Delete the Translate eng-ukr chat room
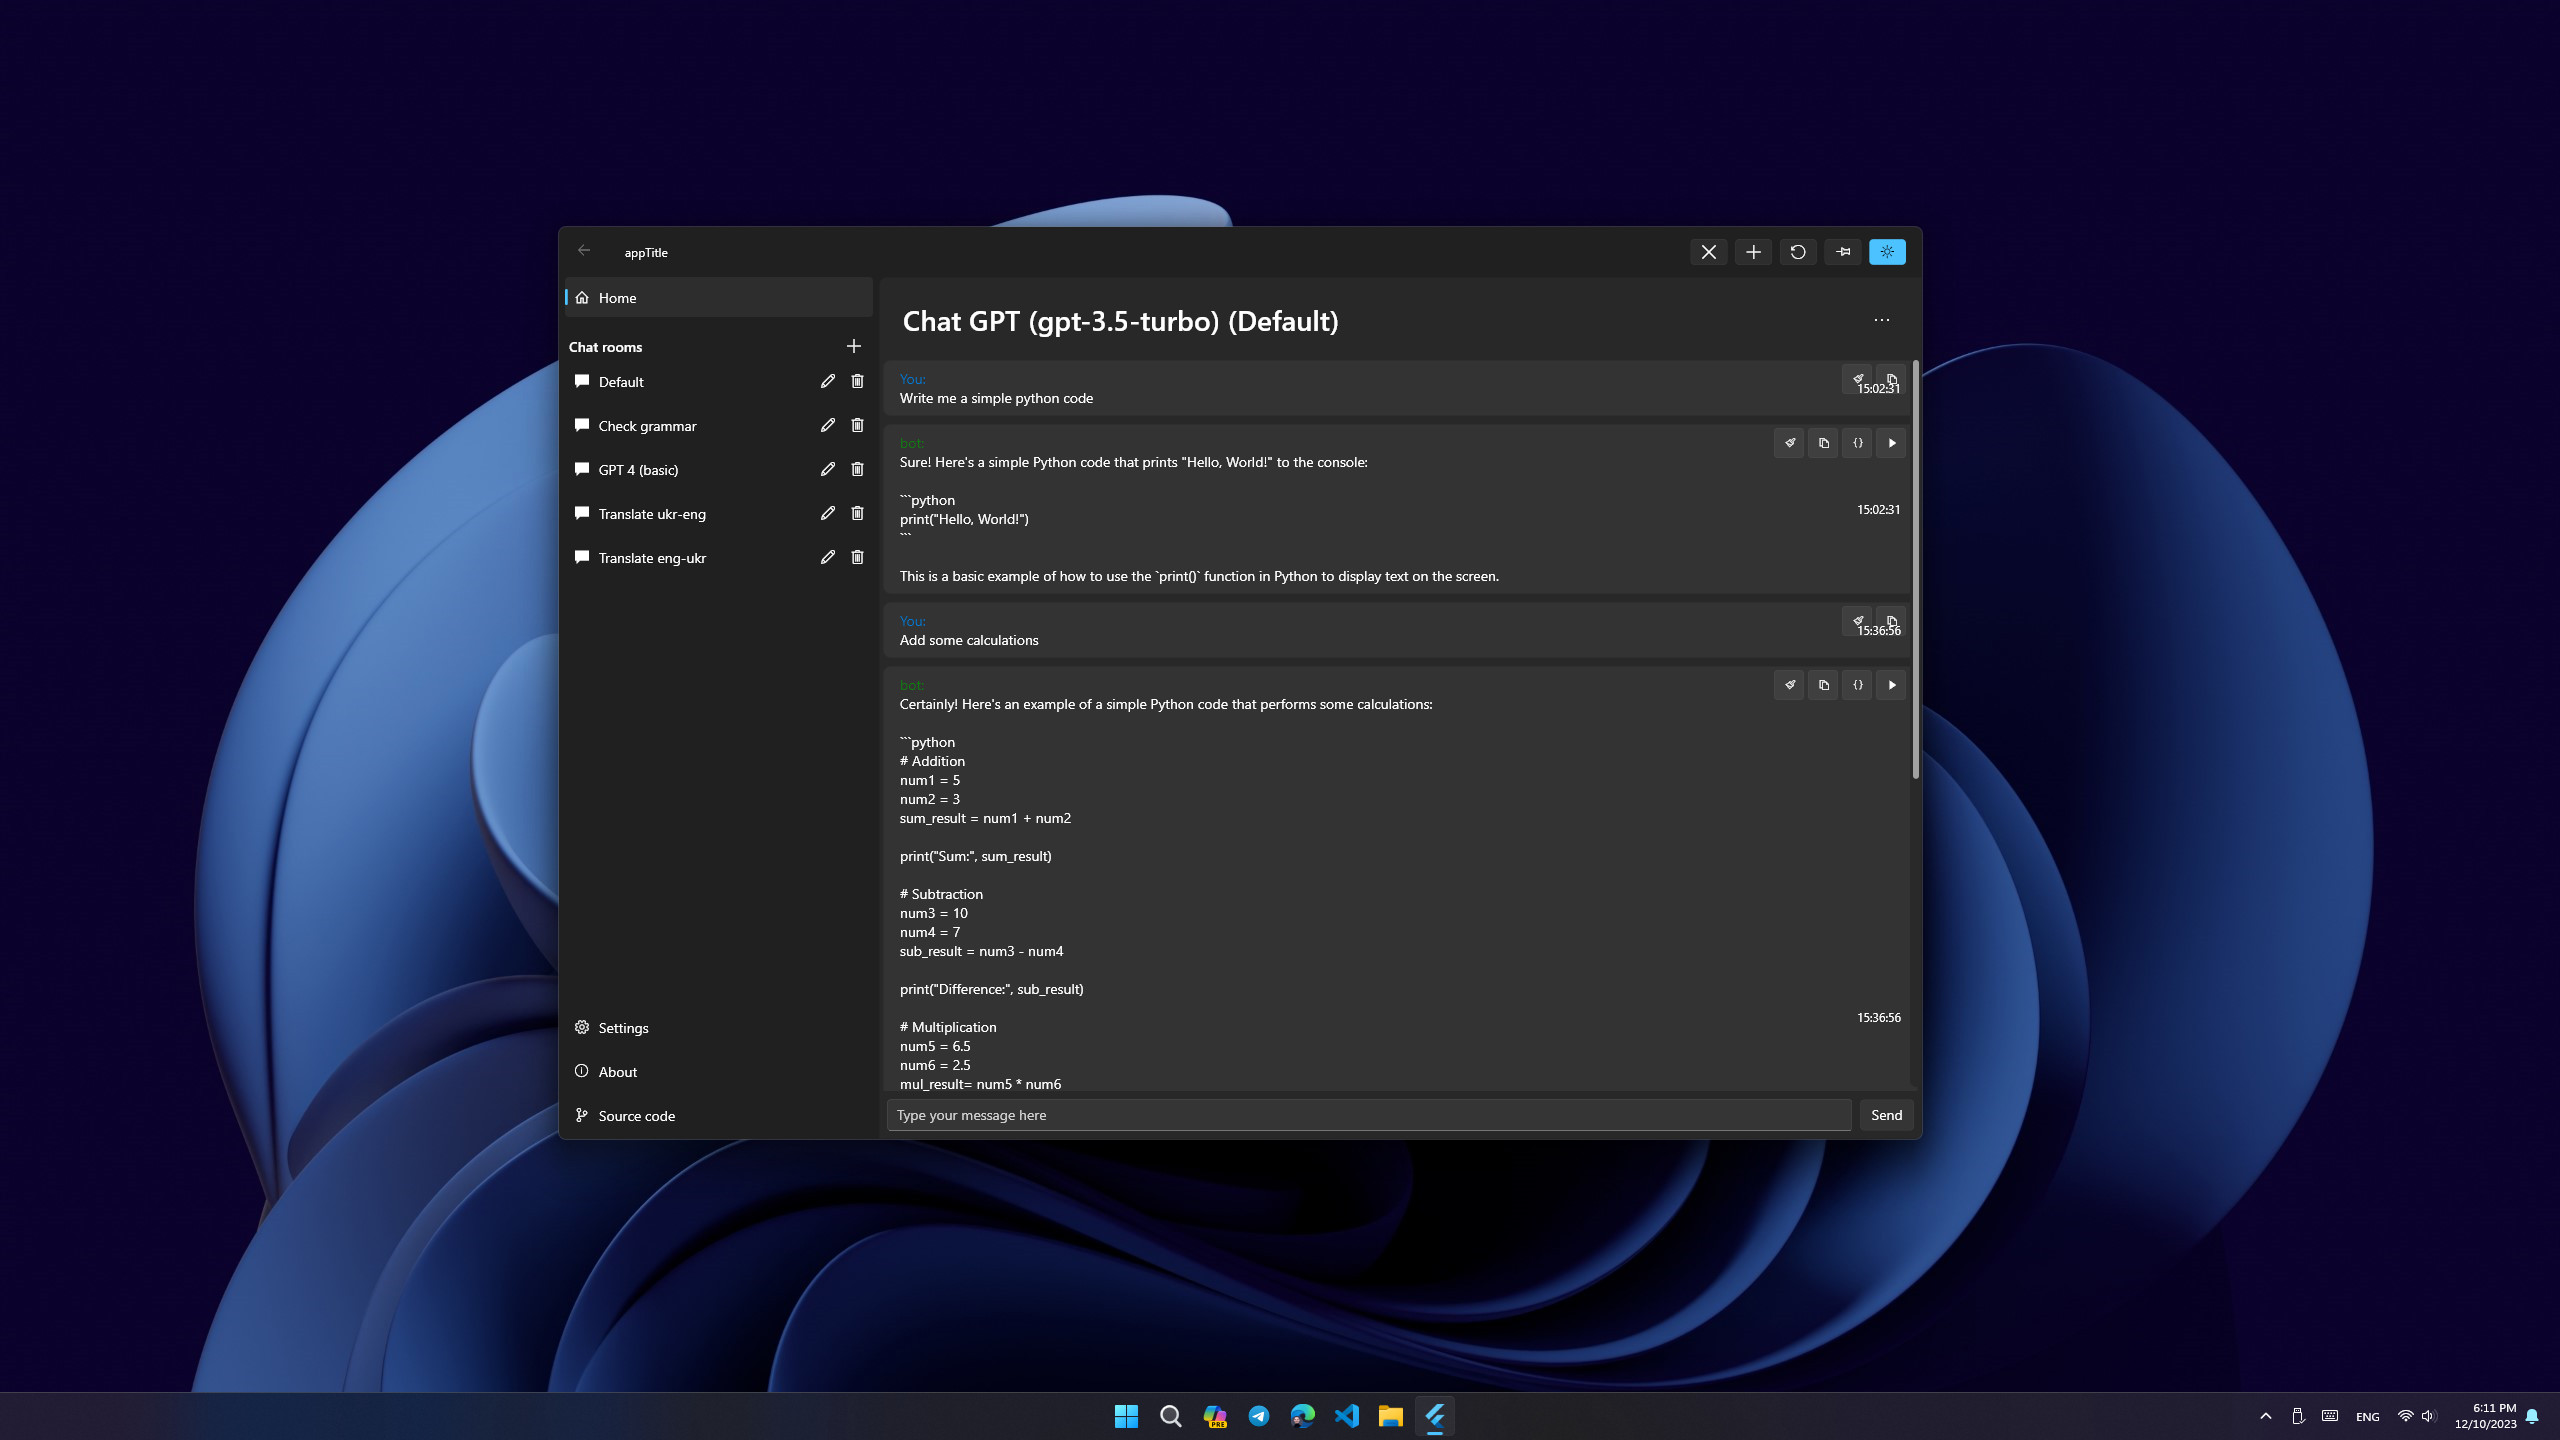The width and height of the screenshot is (2560, 1440). tap(857, 557)
